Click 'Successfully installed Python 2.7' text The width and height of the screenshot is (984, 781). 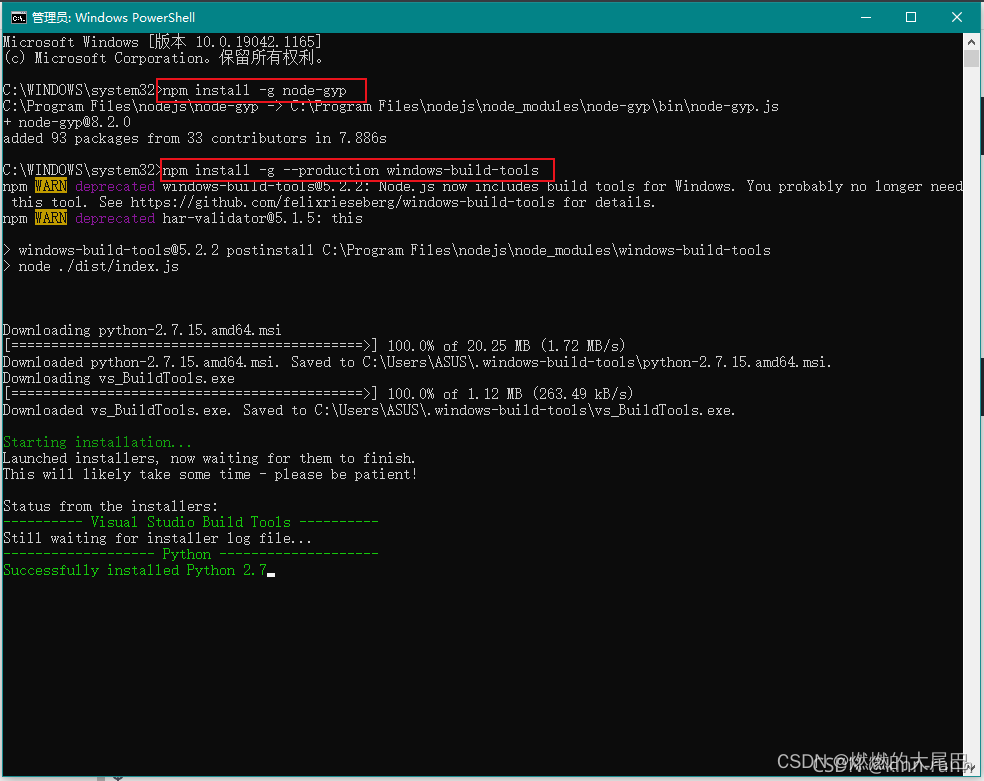coord(135,570)
